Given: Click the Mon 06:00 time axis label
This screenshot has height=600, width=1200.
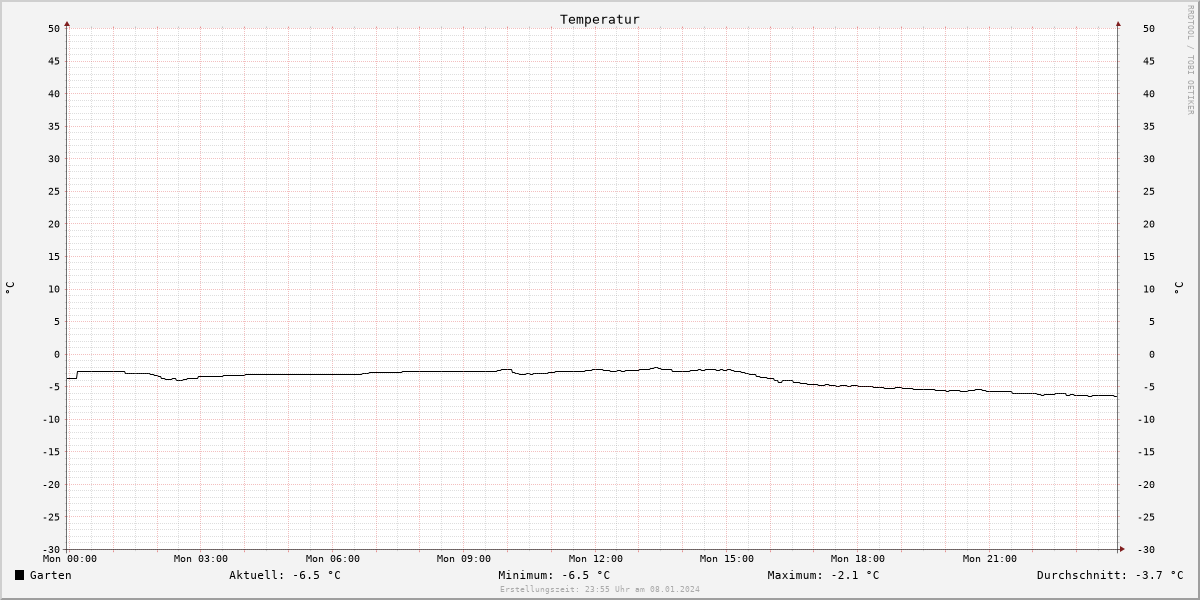Looking at the screenshot, I should point(333,559).
